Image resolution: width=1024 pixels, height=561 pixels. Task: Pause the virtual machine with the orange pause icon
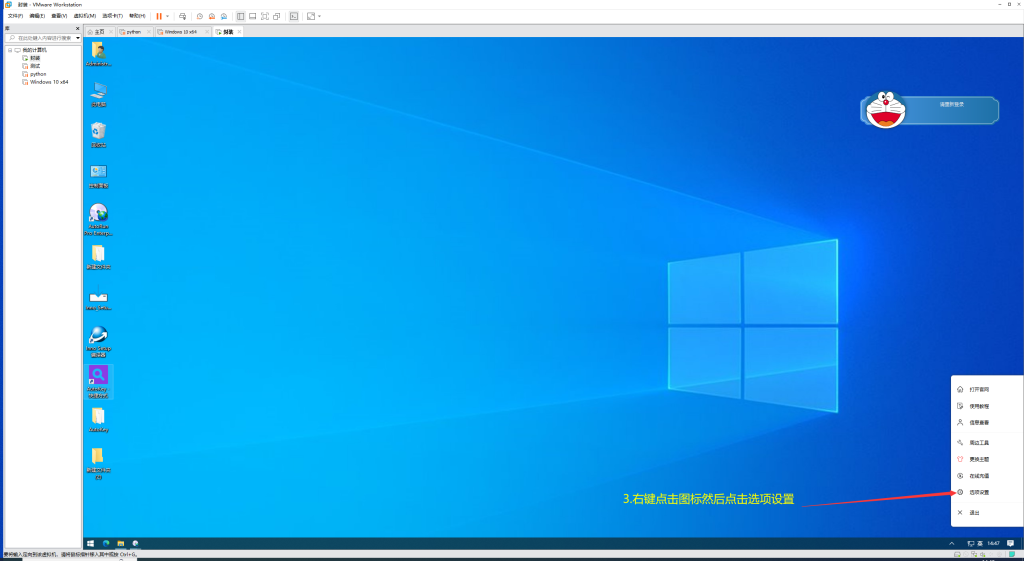pos(159,16)
